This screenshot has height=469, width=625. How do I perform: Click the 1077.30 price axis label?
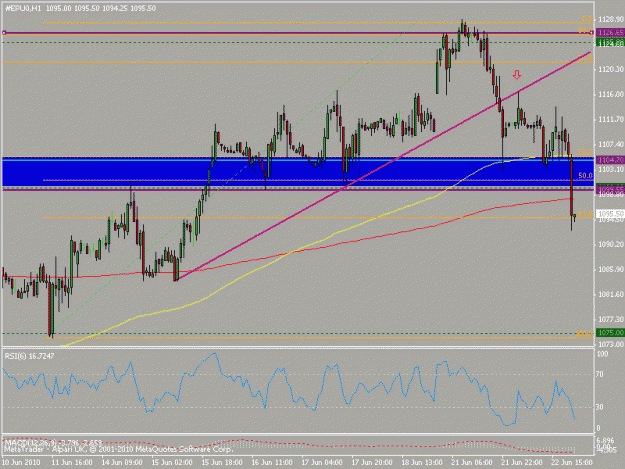611,319
